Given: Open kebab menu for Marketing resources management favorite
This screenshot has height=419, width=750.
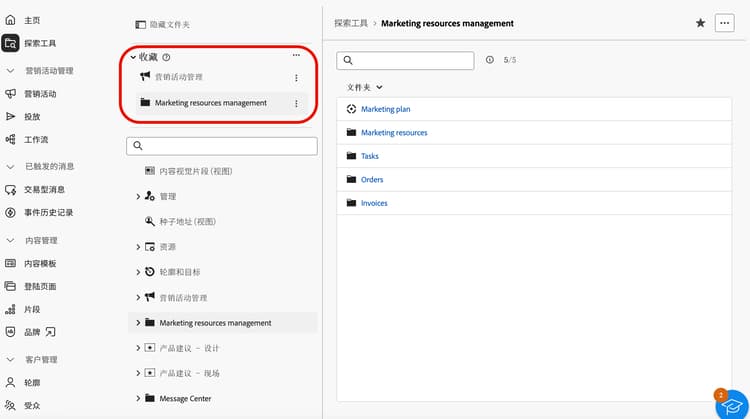Looking at the screenshot, I should tap(296, 103).
